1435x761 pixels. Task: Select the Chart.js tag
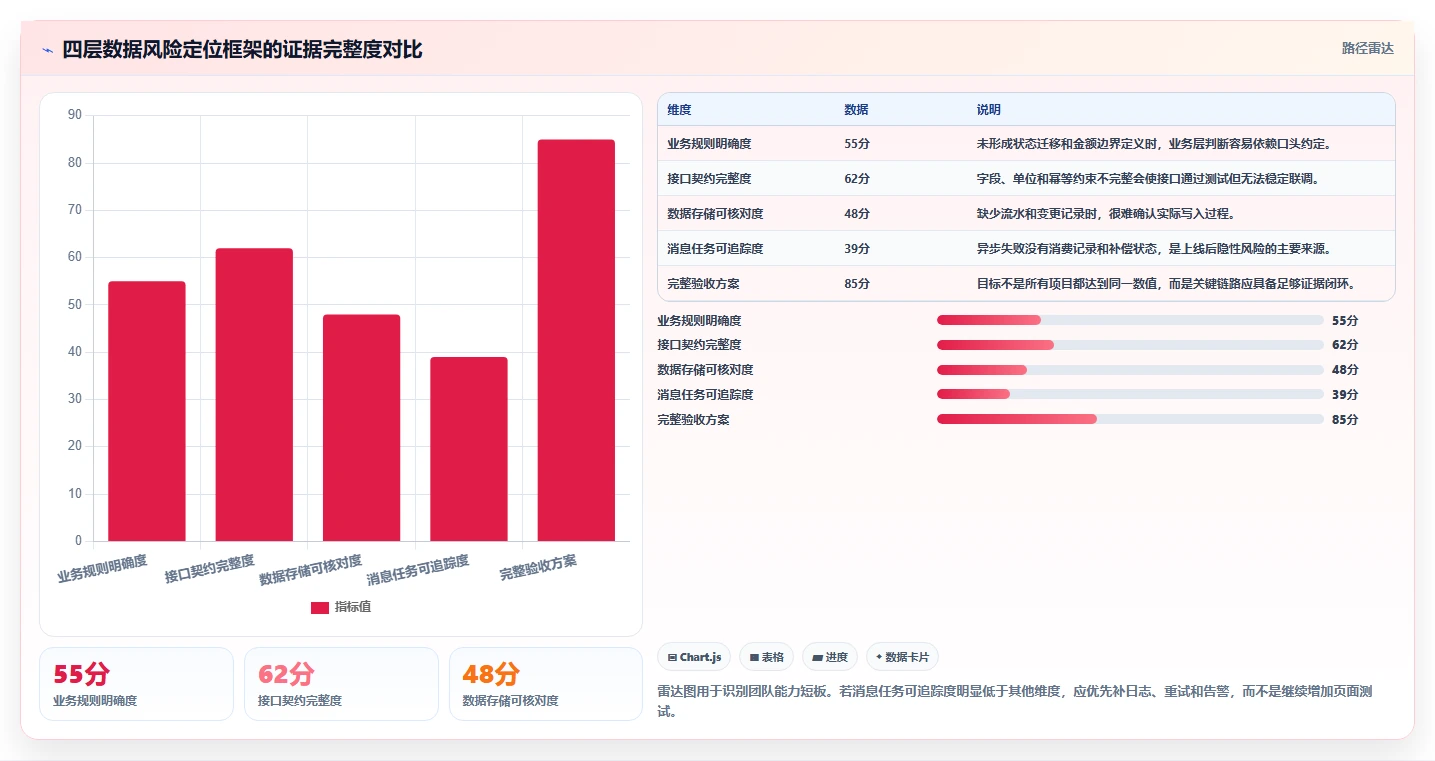[694, 657]
